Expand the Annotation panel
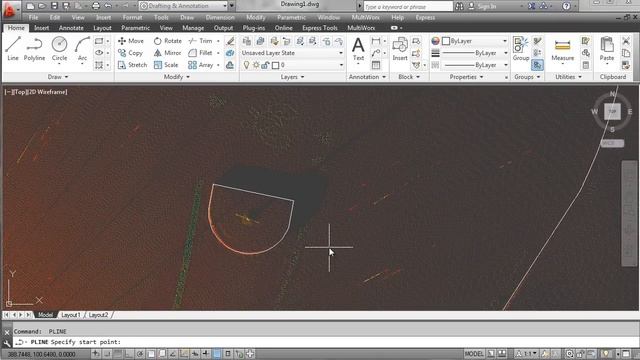The image size is (640, 360). pos(367,77)
